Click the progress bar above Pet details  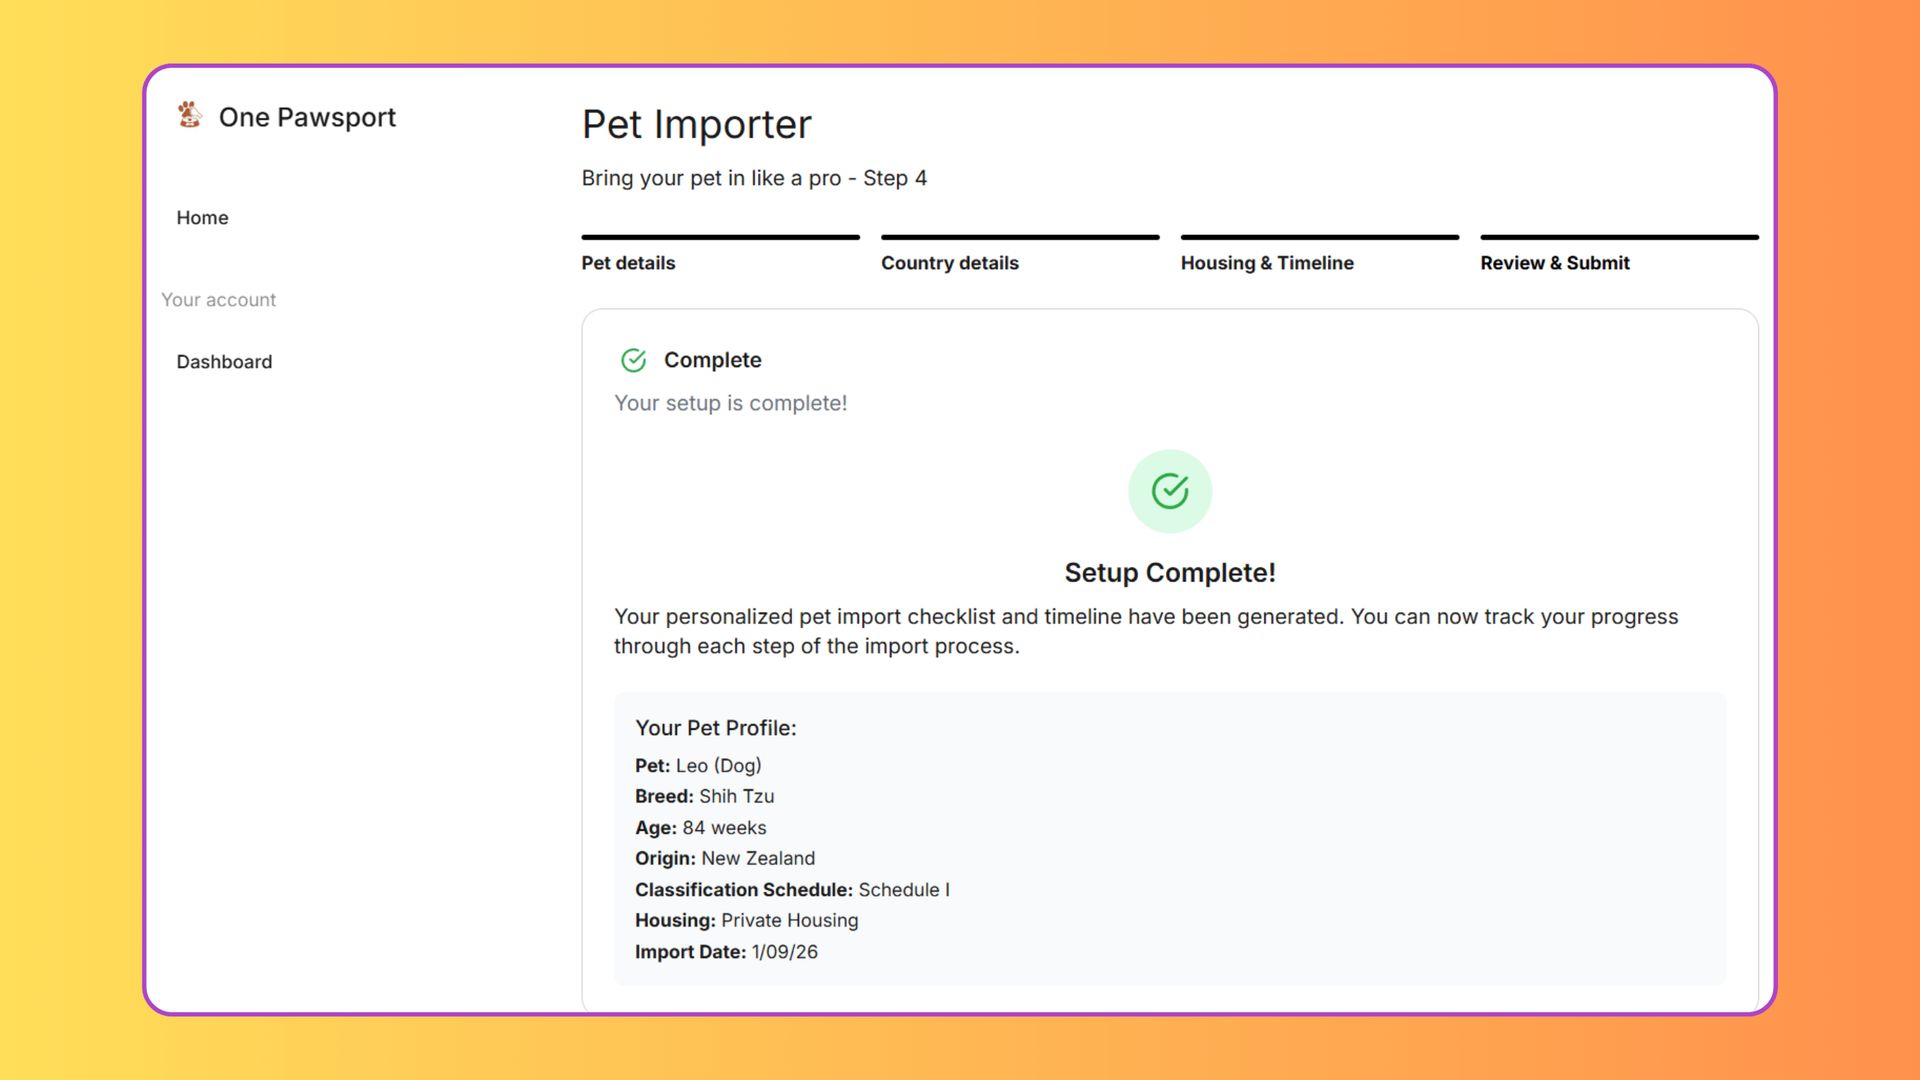(x=720, y=237)
